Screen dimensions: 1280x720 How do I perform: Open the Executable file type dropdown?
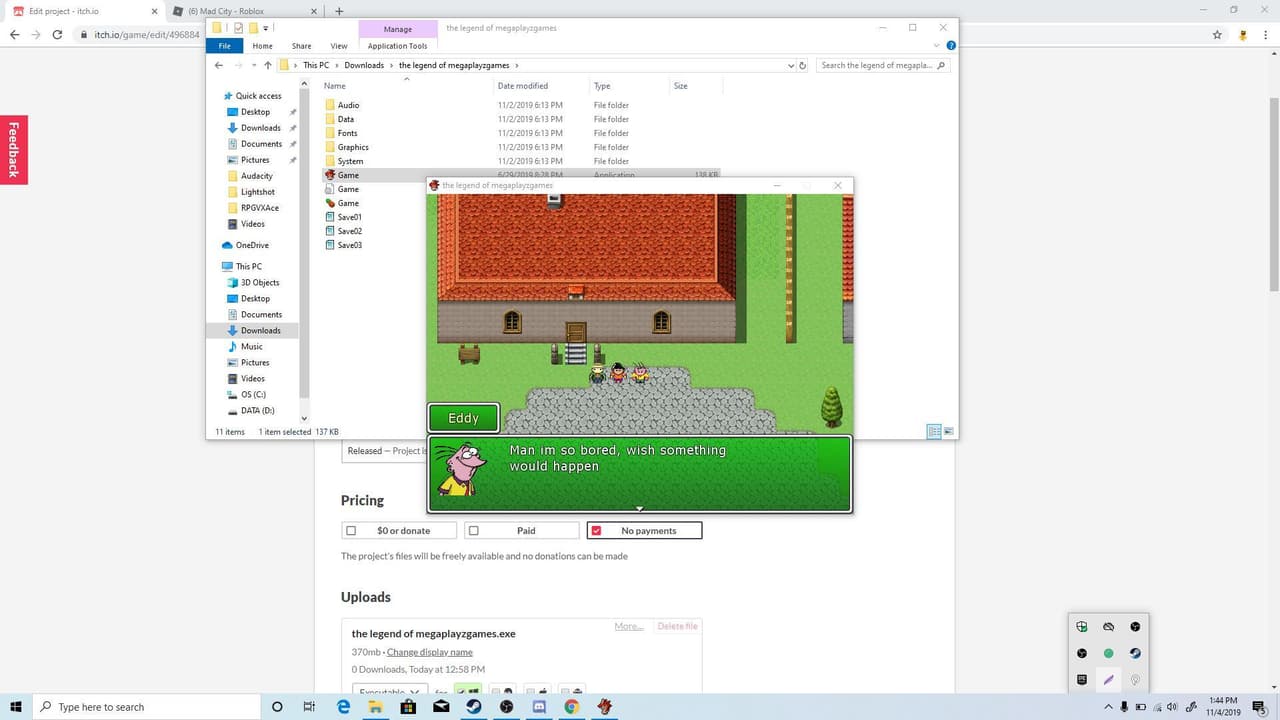[x=390, y=691]
